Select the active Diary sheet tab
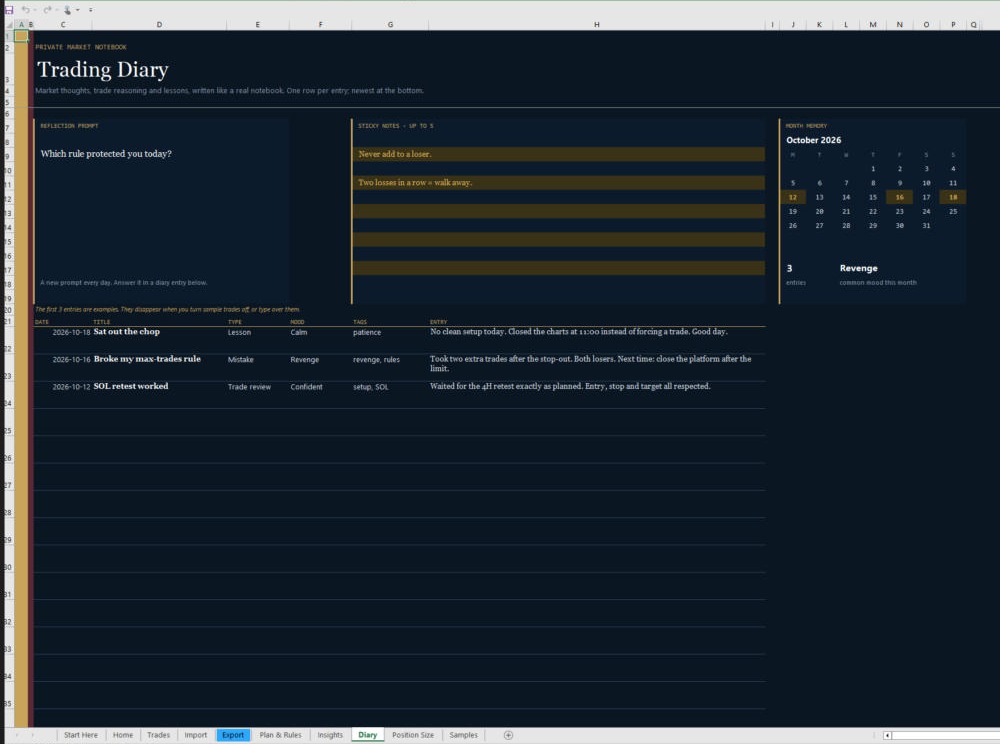The width and height of the screenshot is (1000, 744). pos(367,735)
